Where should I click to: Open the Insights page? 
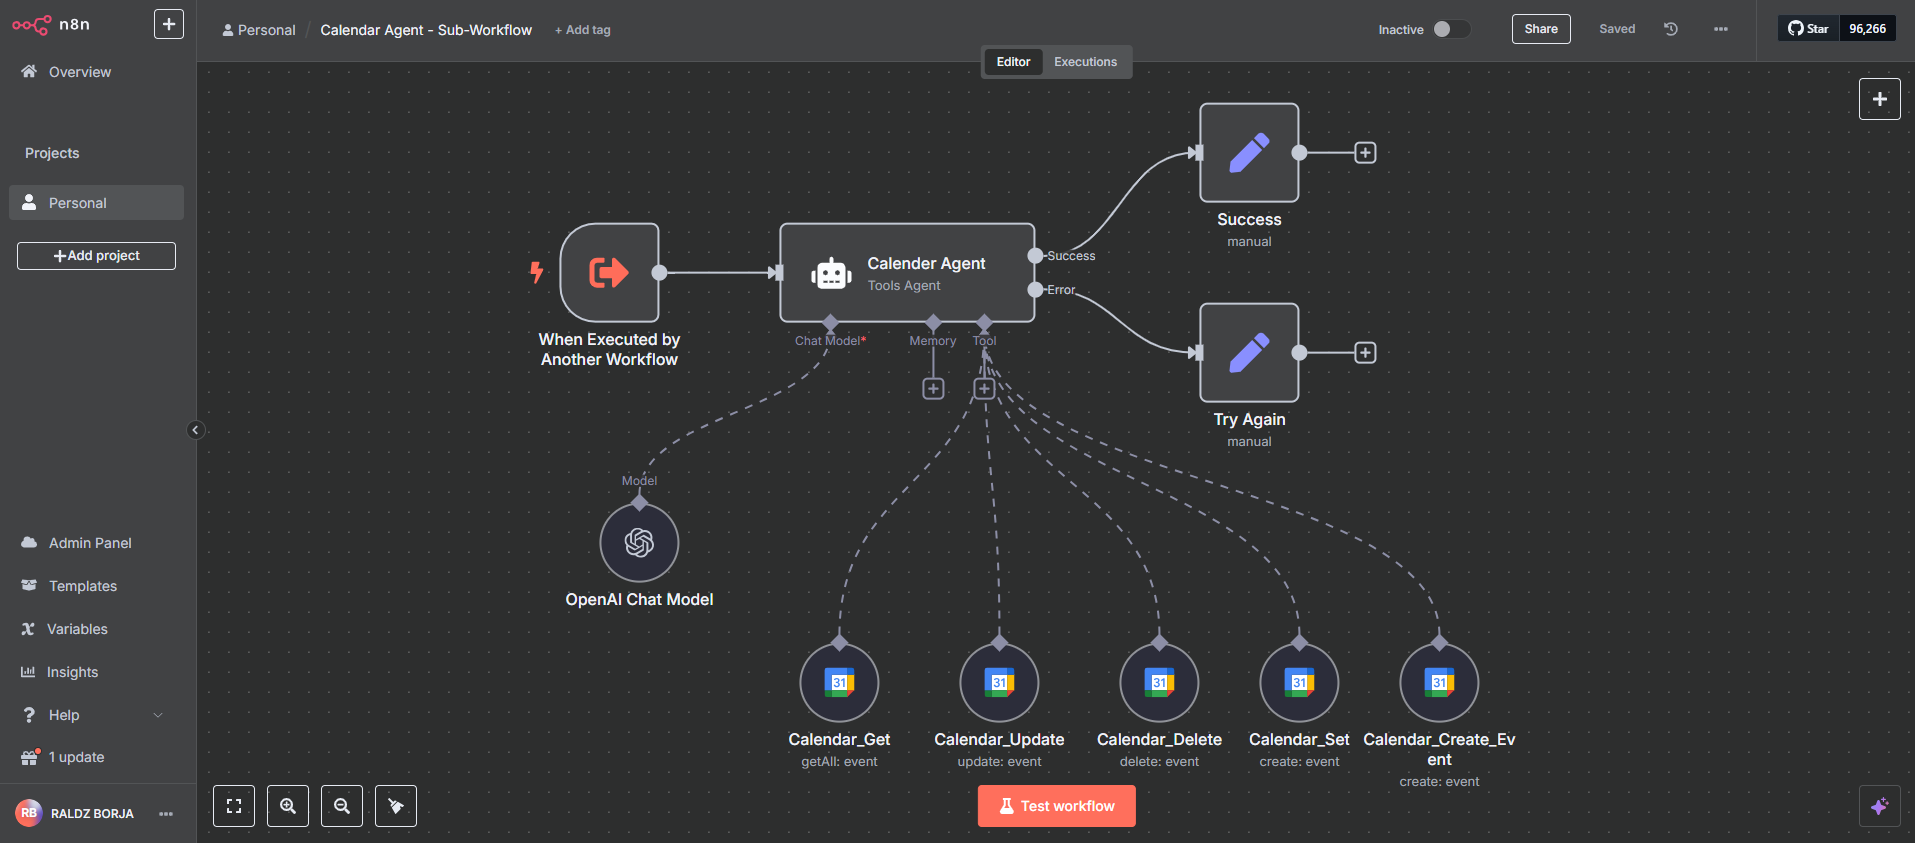72,672
